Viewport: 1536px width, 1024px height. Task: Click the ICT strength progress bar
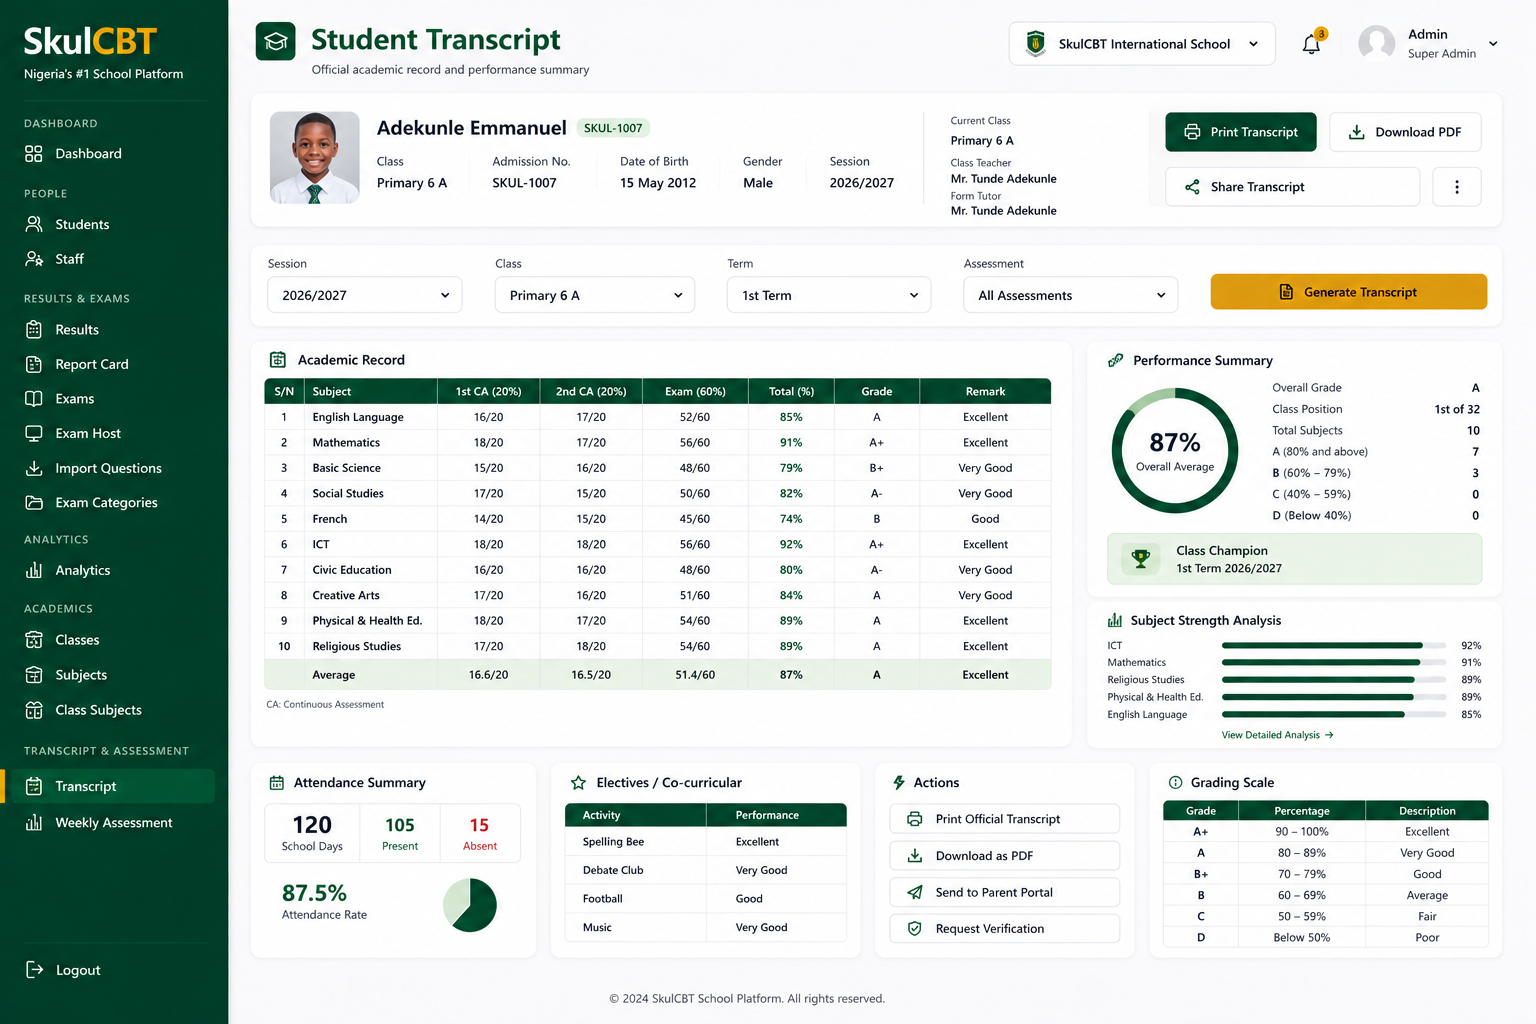point(1334,645)
